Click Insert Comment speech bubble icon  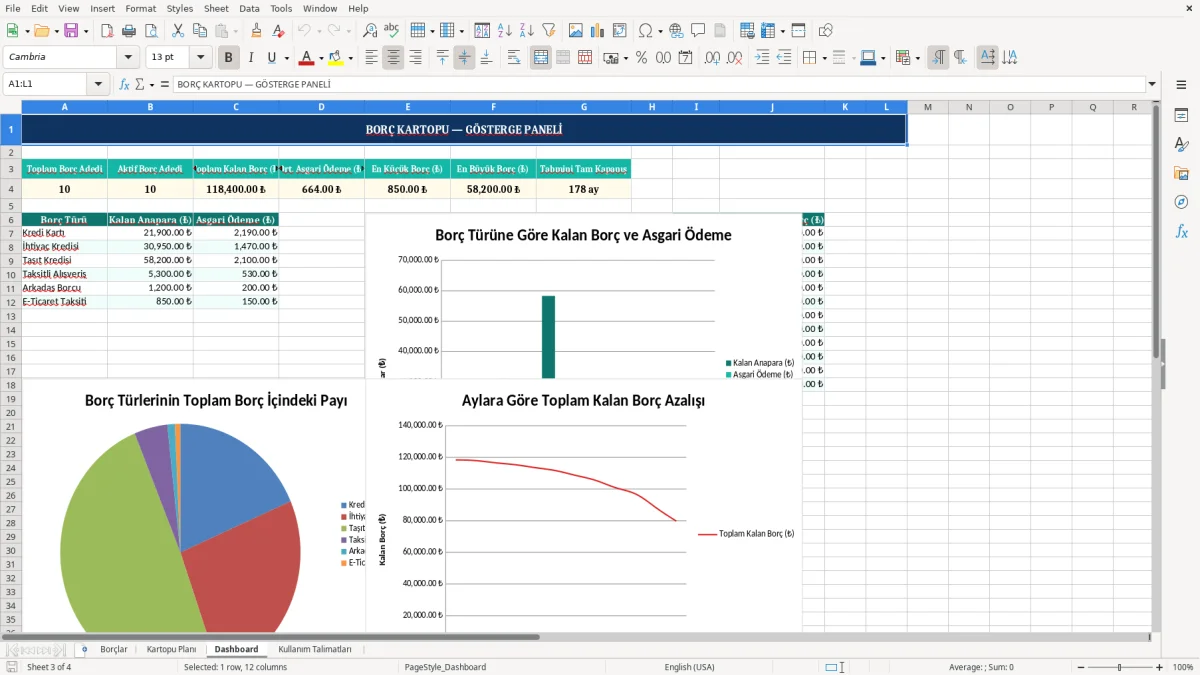(x=698, y=31)
